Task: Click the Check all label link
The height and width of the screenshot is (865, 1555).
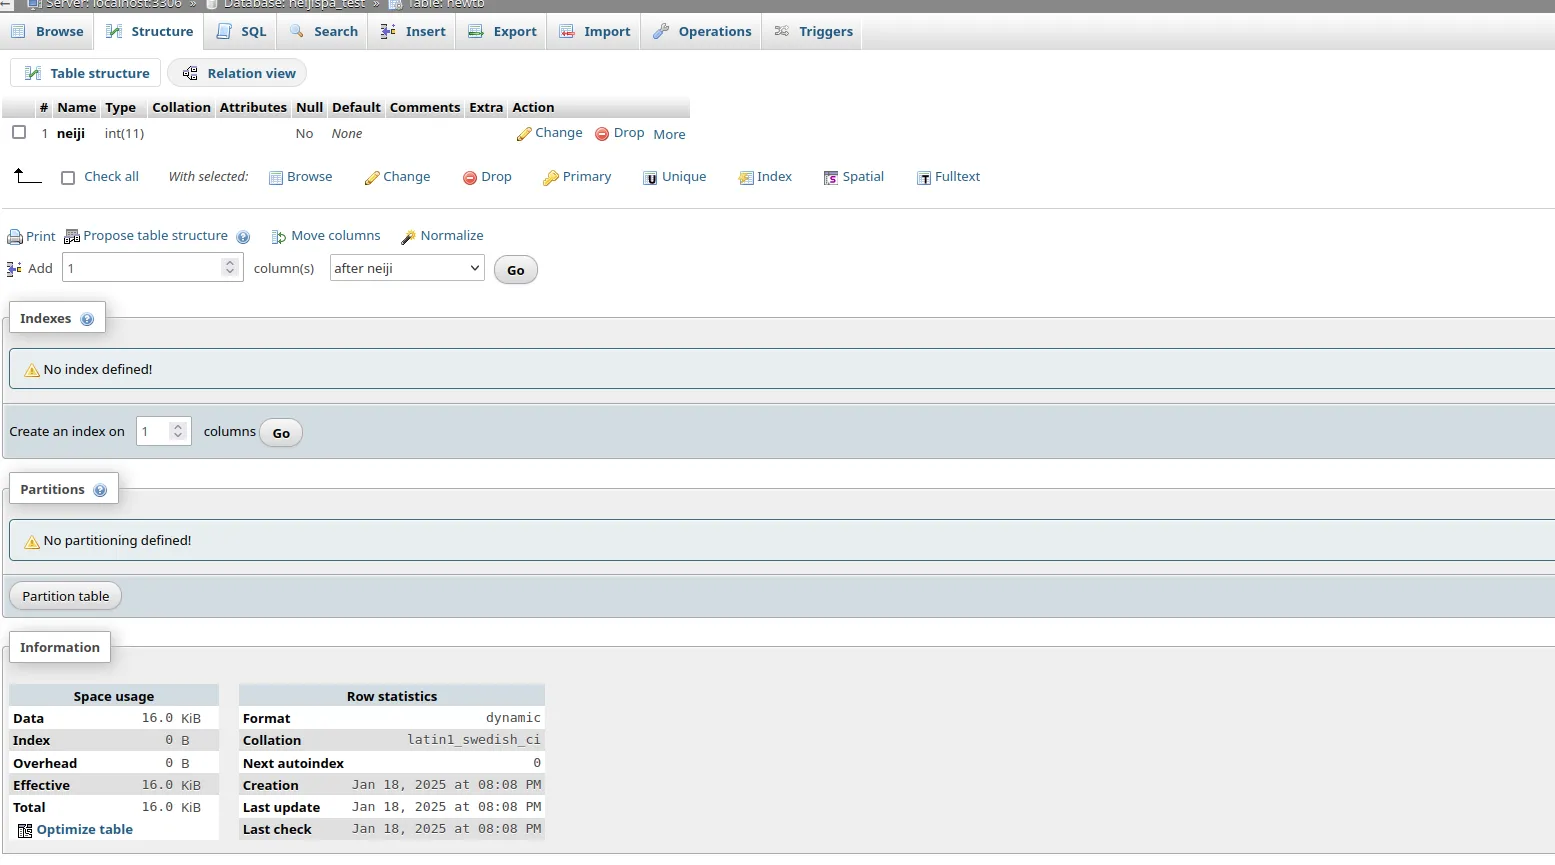Action: click(111, 176)
